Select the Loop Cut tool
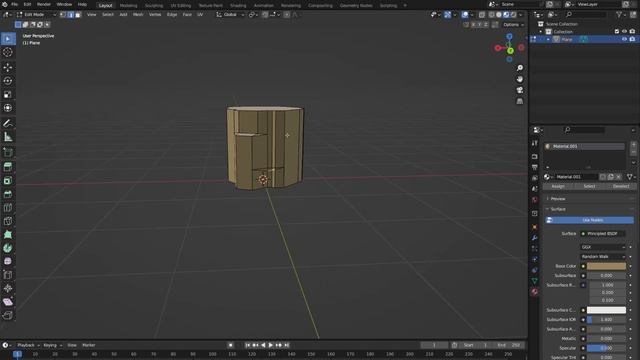The height and width of the screenshot is (360, 640). pos(8,208)
